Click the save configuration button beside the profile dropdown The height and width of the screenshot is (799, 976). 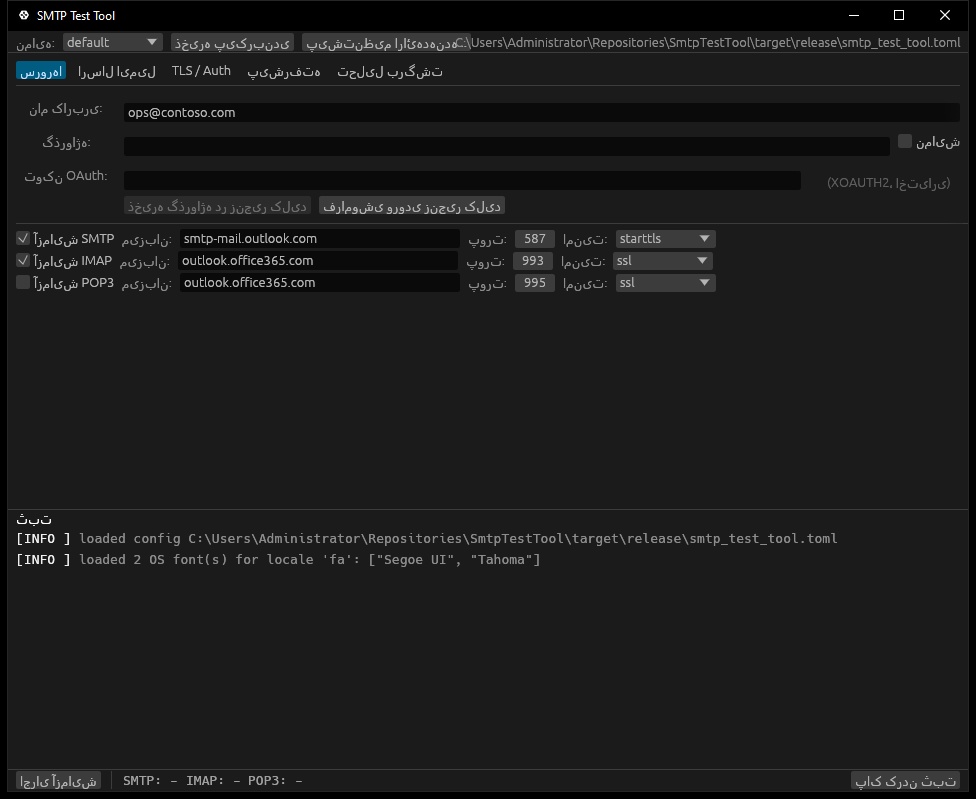pyautogui.click(x=232, y=43)
